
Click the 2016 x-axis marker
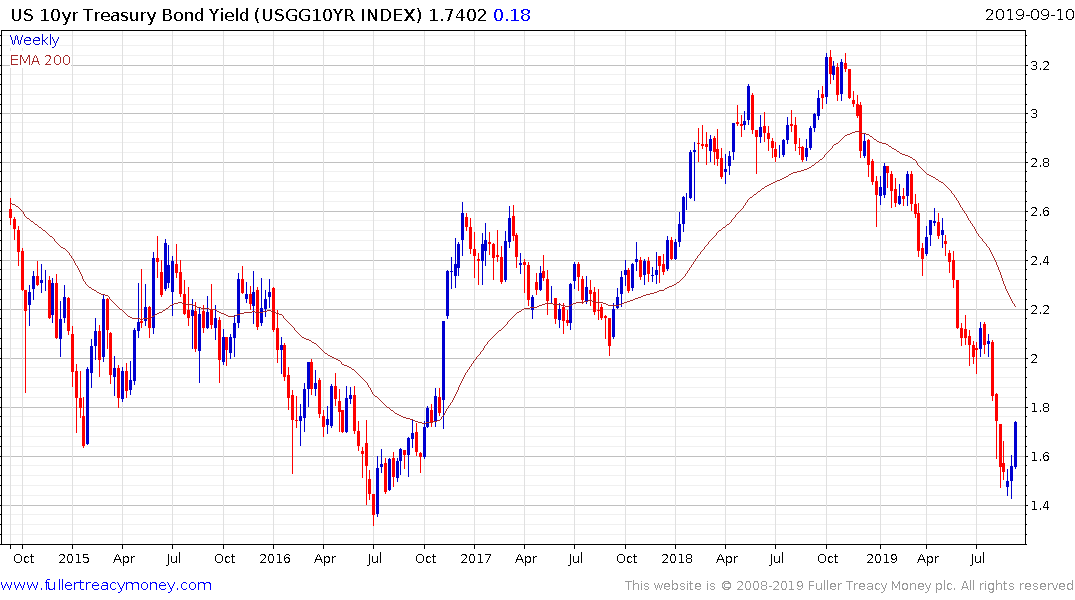click(275, 558)
